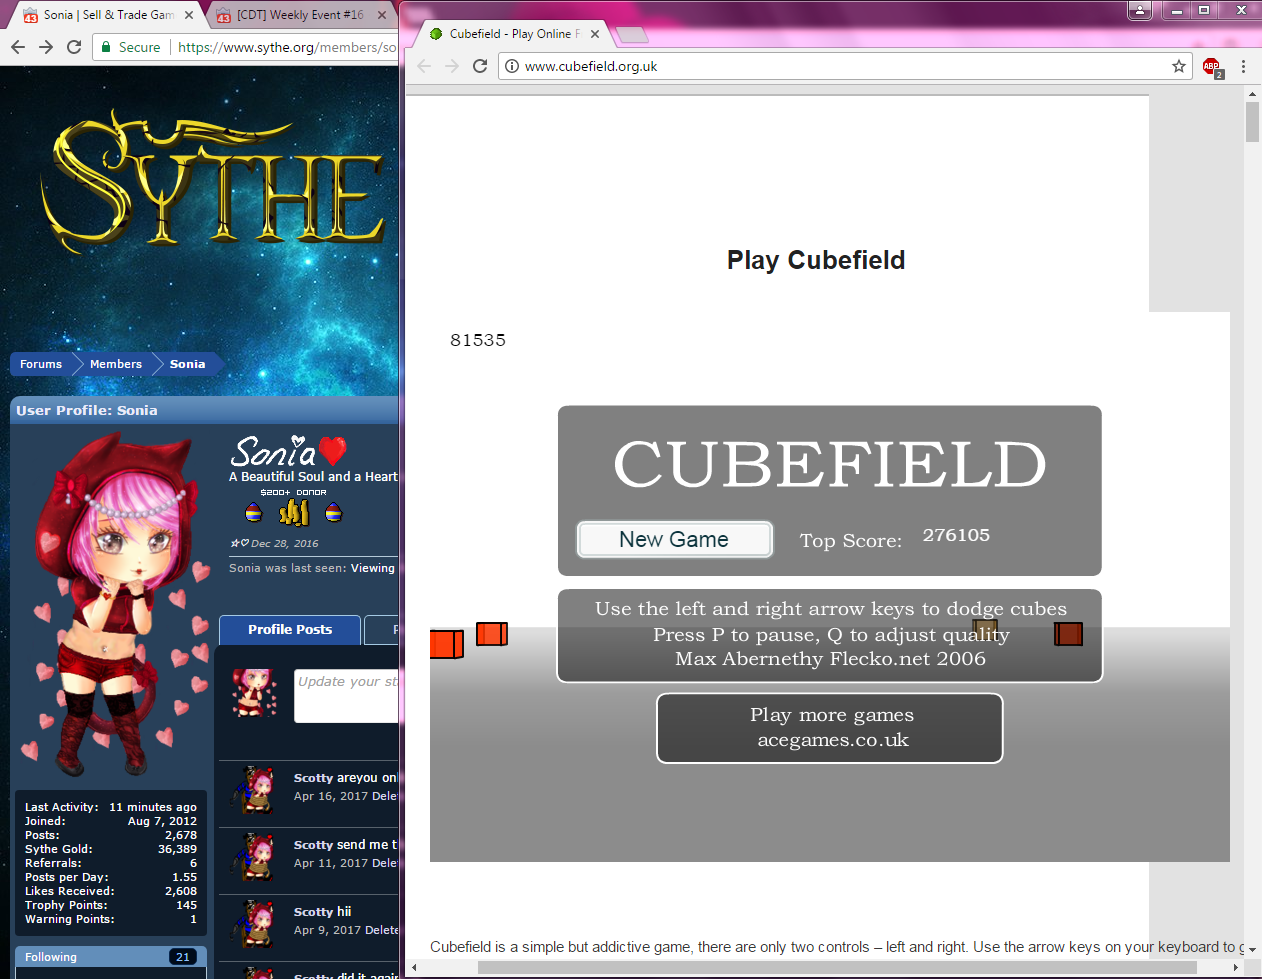Click the avatar beside the Apr 9, 2017 post

coord(254,924)
